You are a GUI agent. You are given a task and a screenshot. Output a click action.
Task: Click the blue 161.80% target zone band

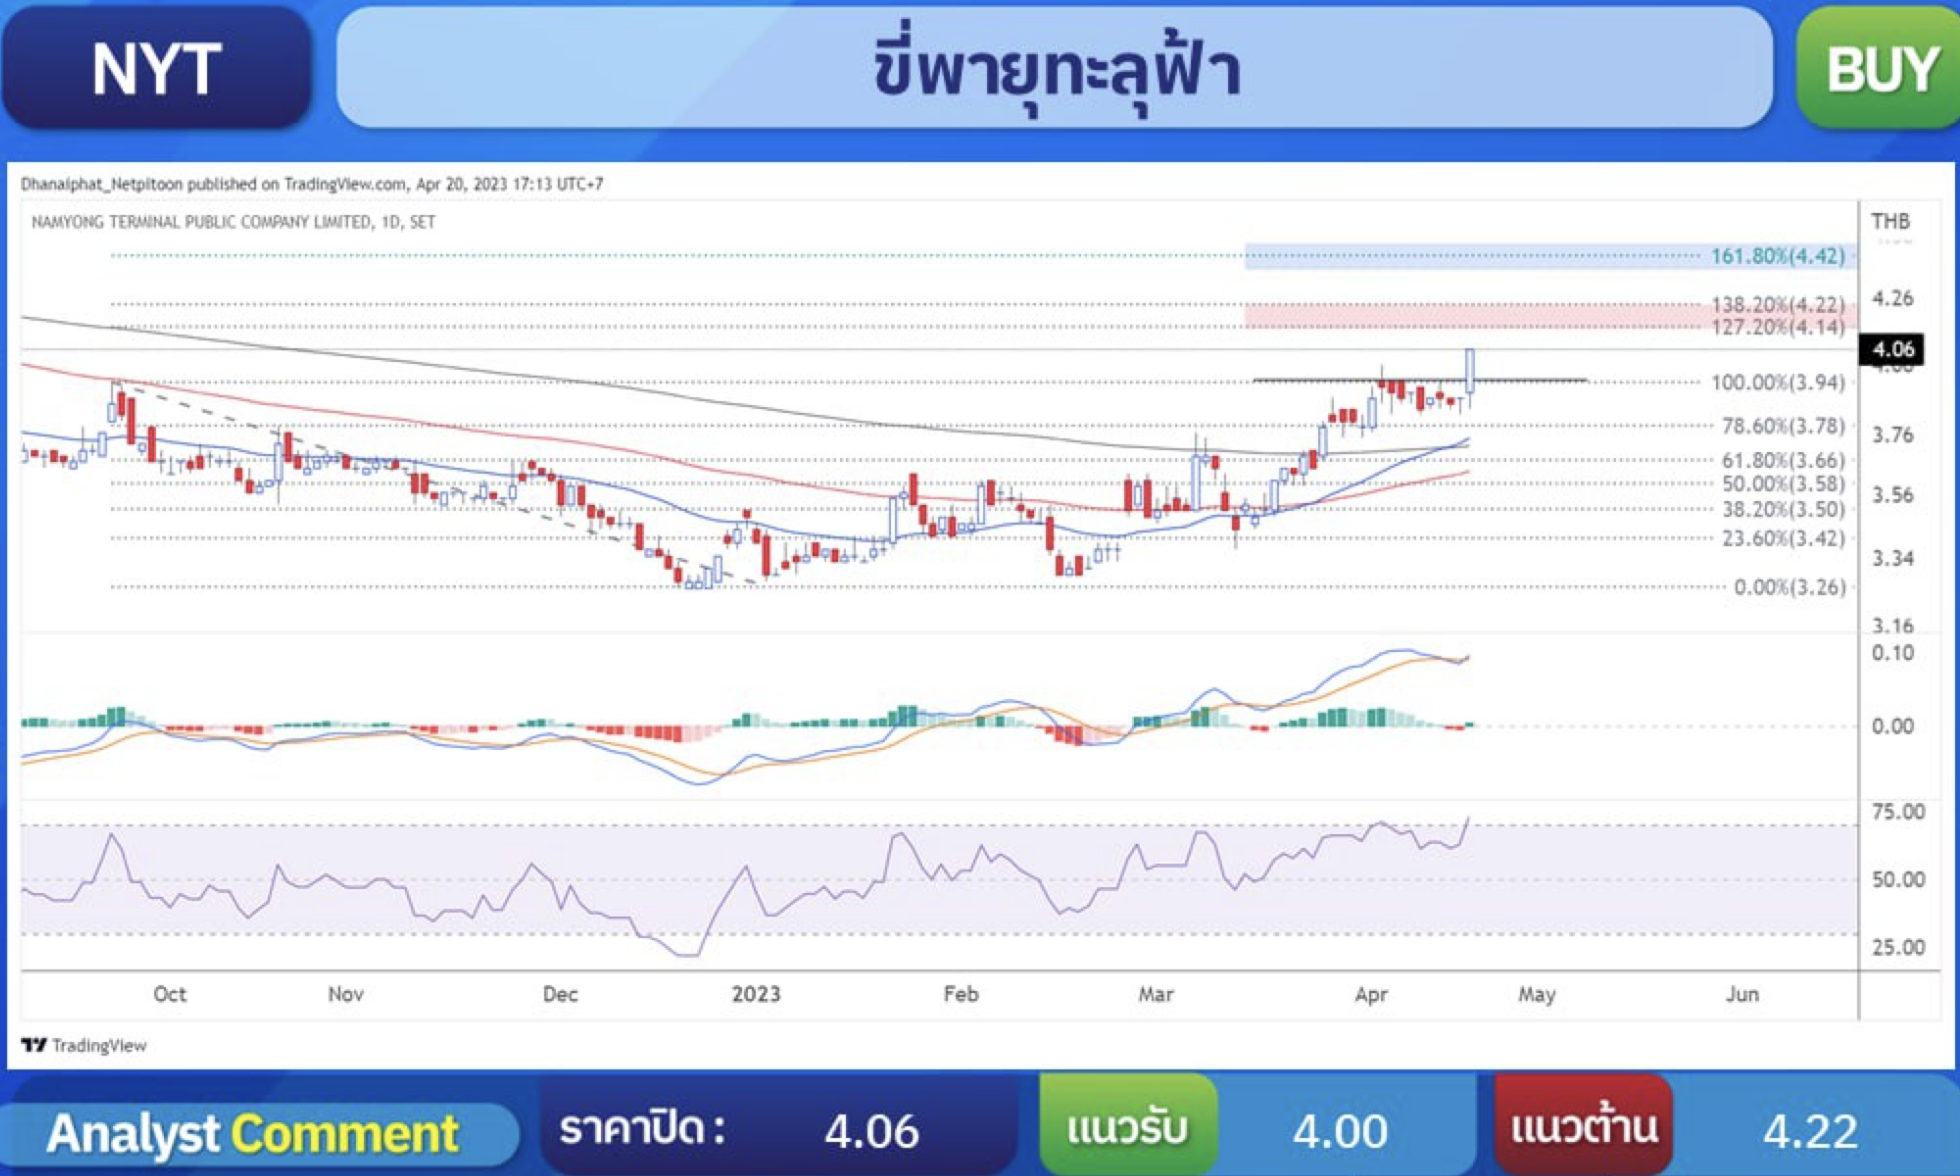1550,256
